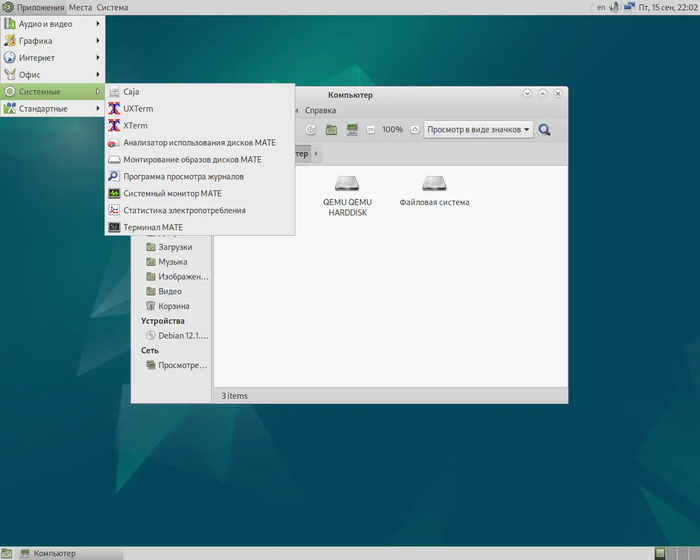
Task: Click the computer icon in Caja toolbar
Action: pos(352,130)
